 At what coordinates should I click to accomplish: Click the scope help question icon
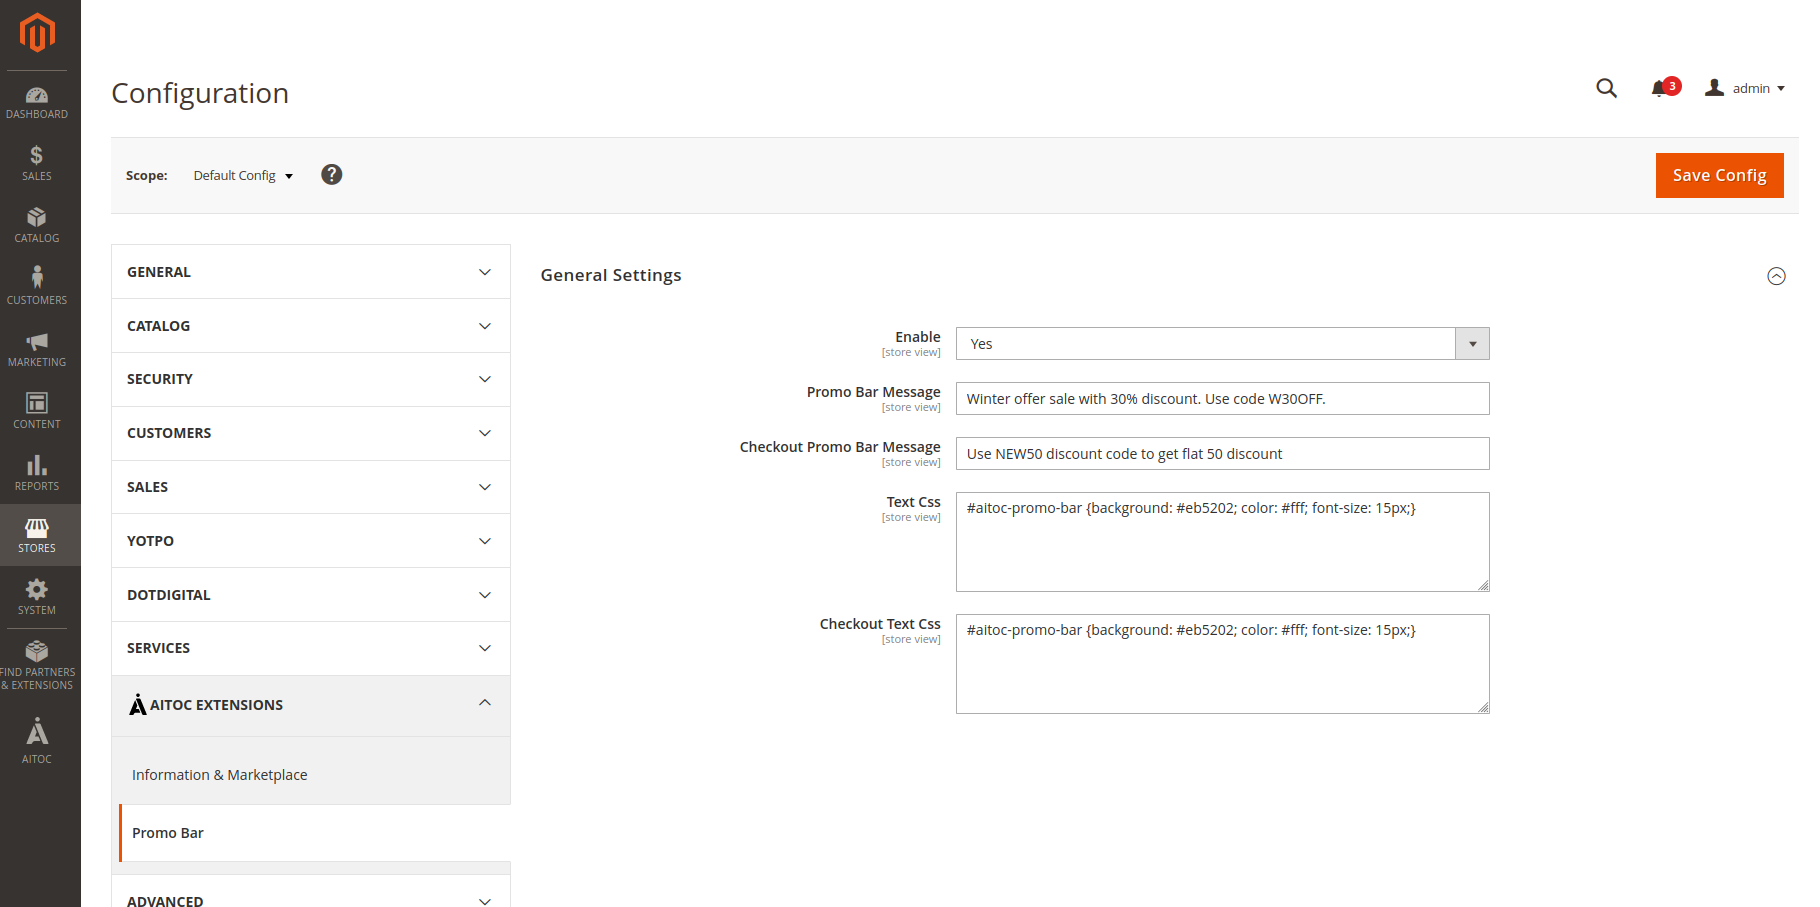click(x=332, y=175)
